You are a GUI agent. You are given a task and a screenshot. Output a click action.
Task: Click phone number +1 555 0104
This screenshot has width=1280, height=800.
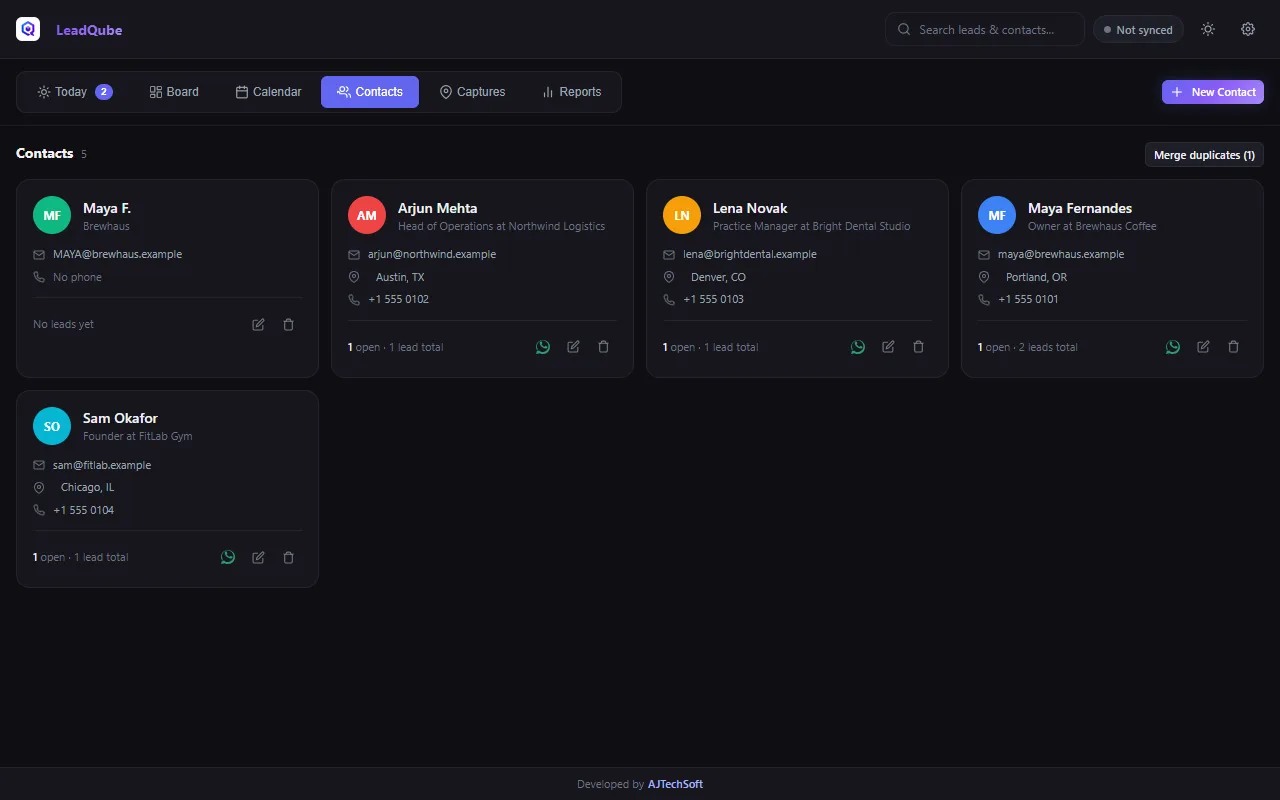[x=84, y=510]
